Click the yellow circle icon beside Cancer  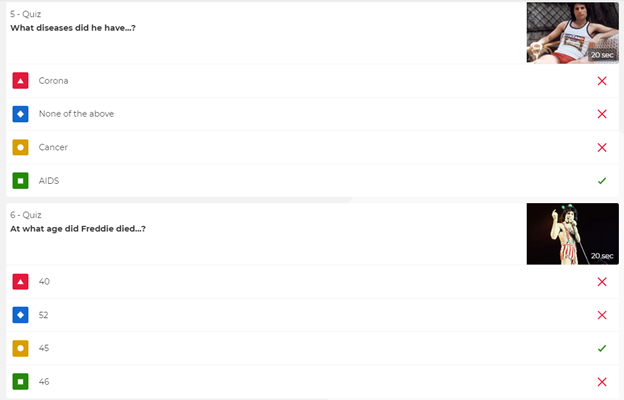[21, 147]
